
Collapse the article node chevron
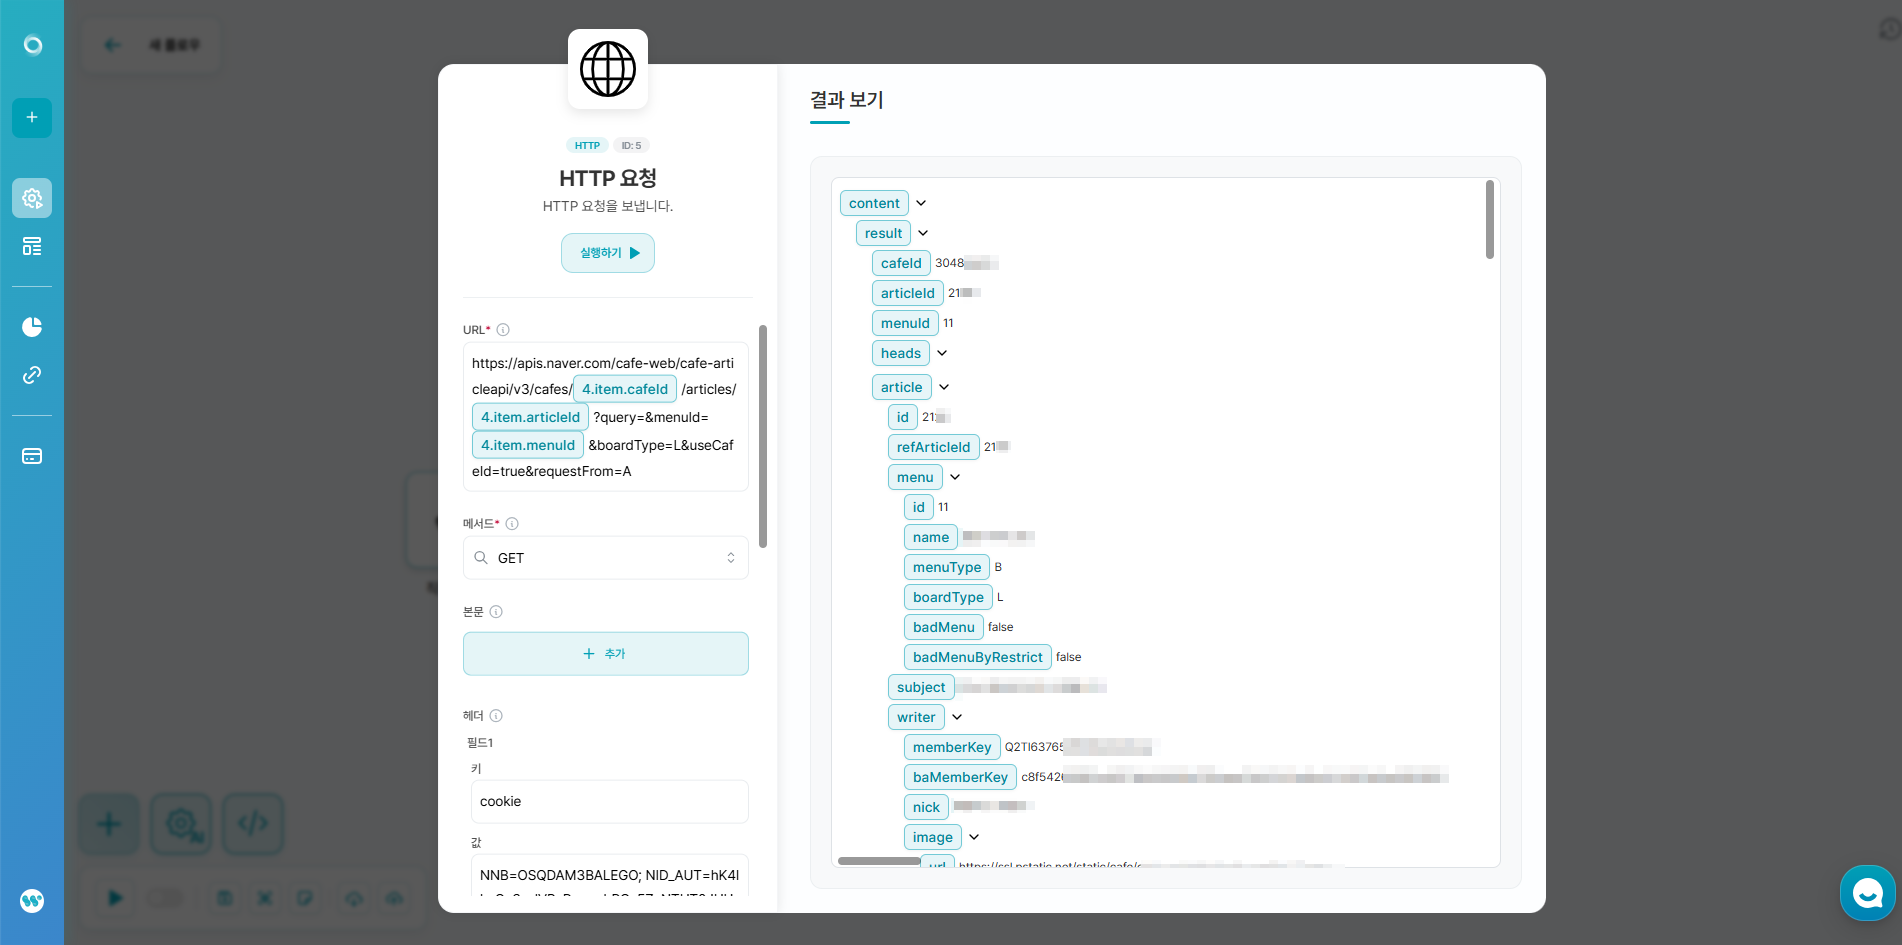coord(944,387)
